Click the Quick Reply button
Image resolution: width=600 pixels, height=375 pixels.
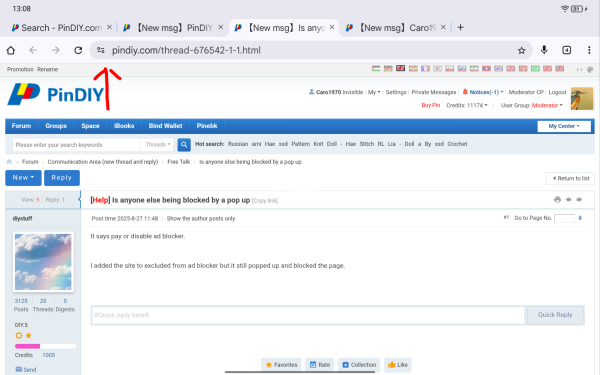click(555, 315)
